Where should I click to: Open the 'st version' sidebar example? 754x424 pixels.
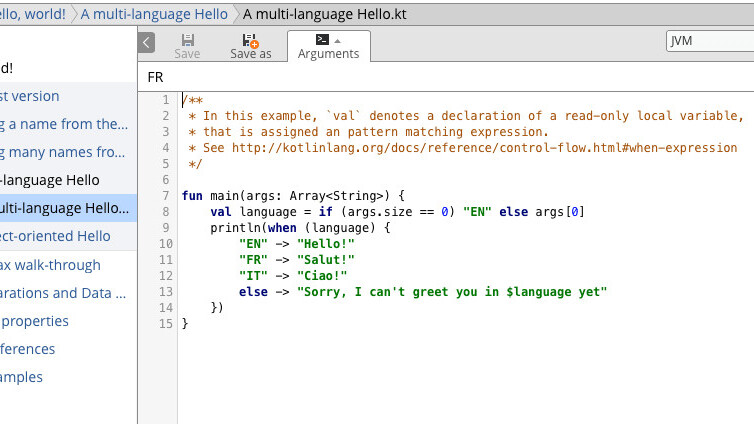(x=30, y=96)
